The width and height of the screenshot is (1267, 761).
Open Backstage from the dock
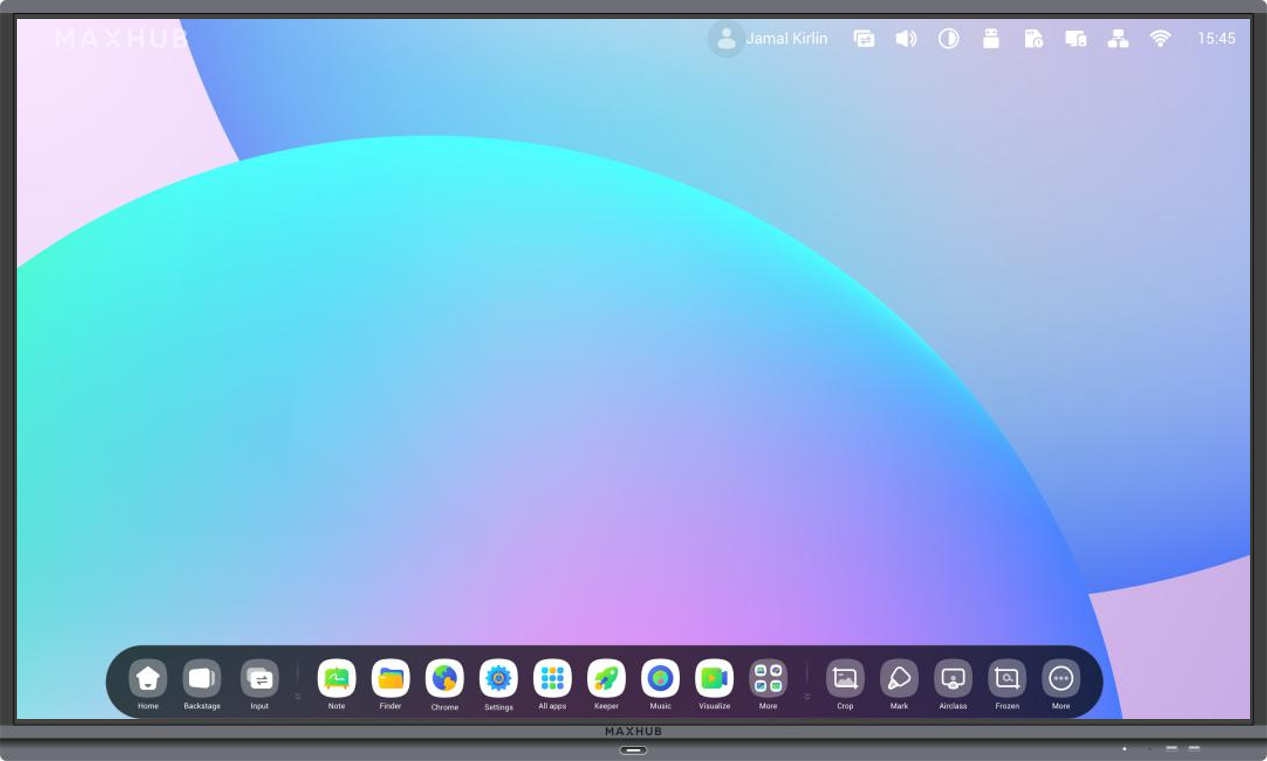202,678
